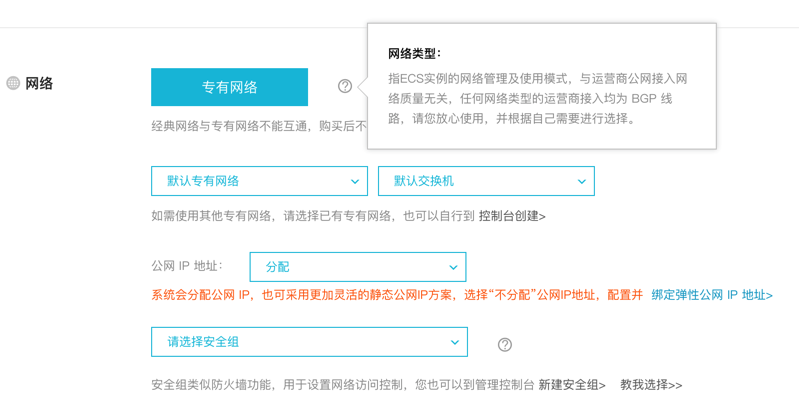This screenshot has height=413, width=799.
Task: Click the help icon beside 请选择安全组
Action: pyautogui.click(x=505, y=344)
